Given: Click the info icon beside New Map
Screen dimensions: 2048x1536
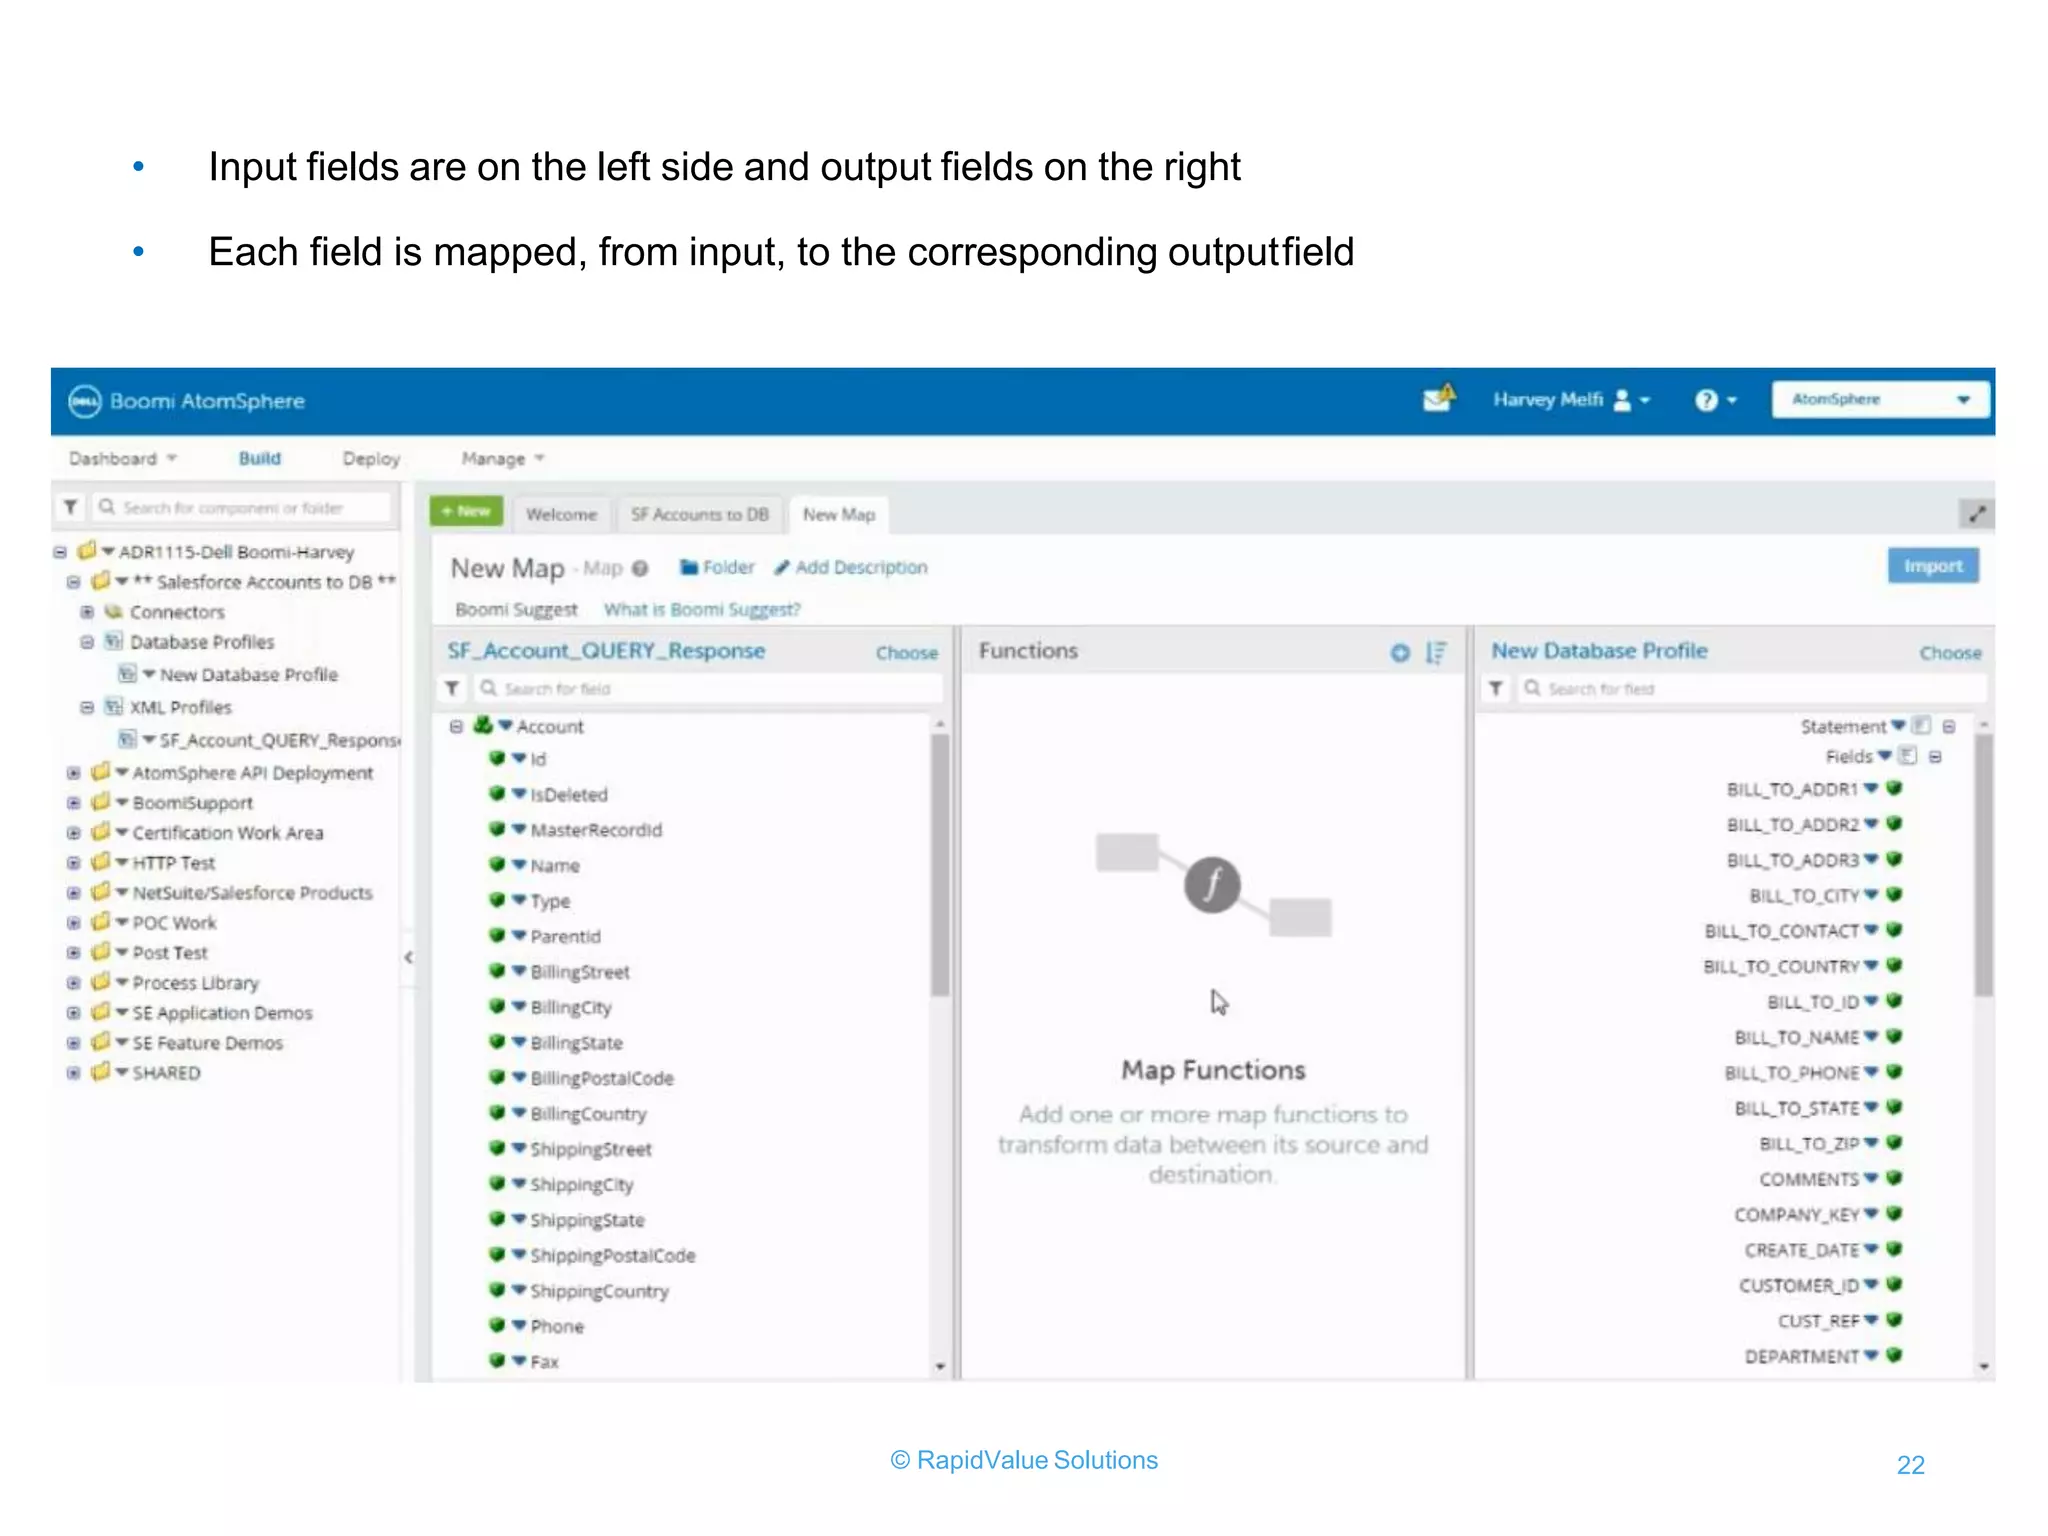Looking at the screenshot, I should tap(640, 569).
